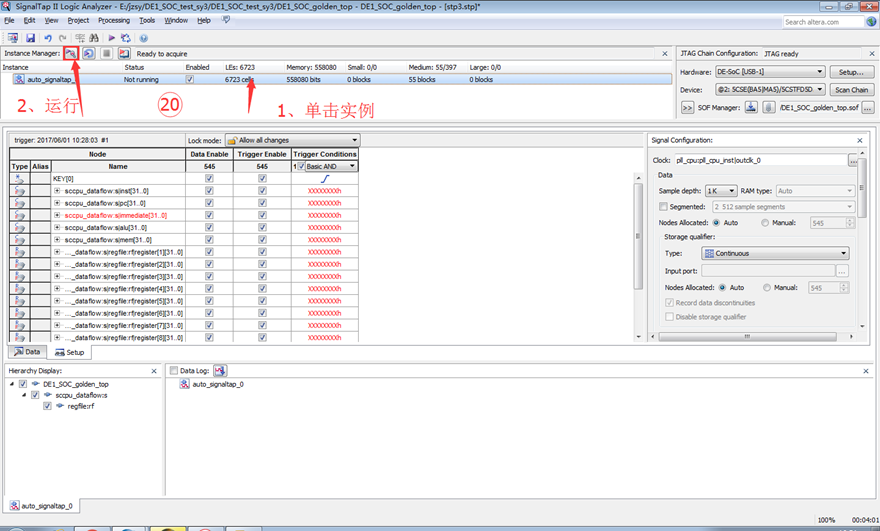Open the Device selection dropdown
Viewport: 880px width, 531px height.
tap(770, 89)
